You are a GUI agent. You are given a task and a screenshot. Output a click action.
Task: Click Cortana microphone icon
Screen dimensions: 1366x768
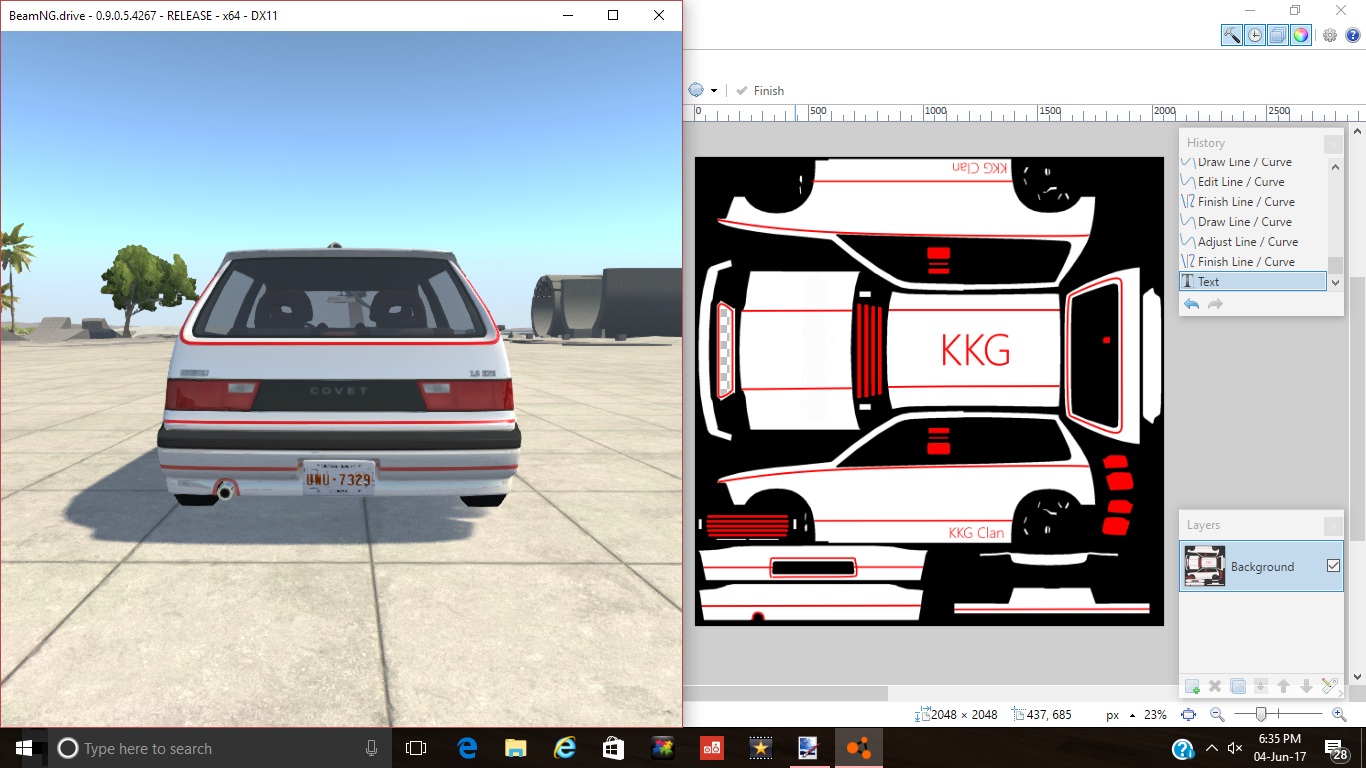372,748
